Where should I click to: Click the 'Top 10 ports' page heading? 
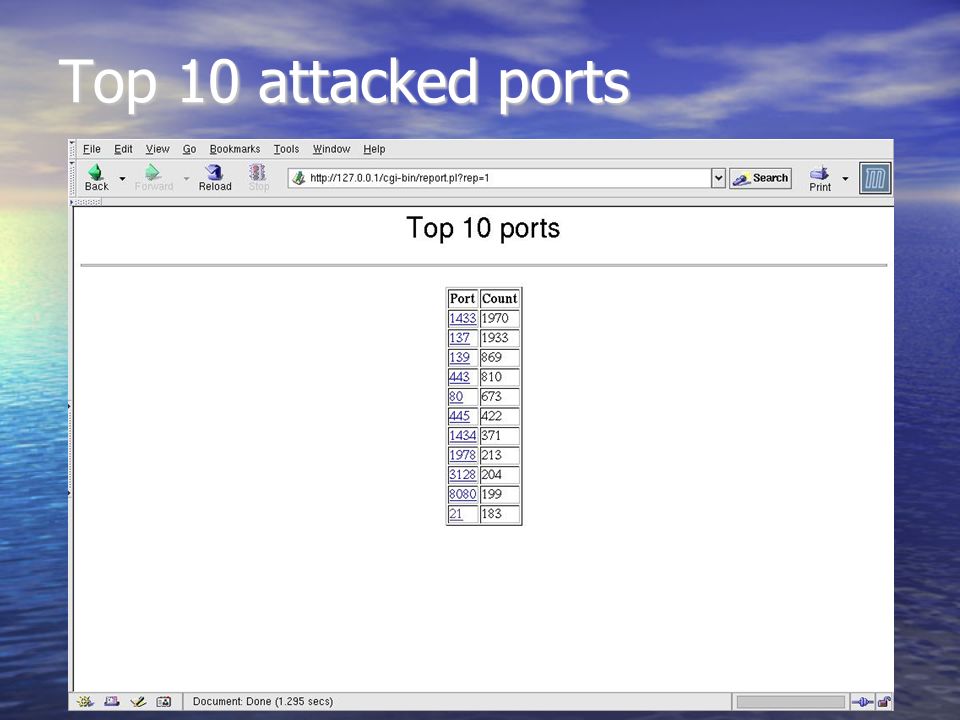coord(483,228)
